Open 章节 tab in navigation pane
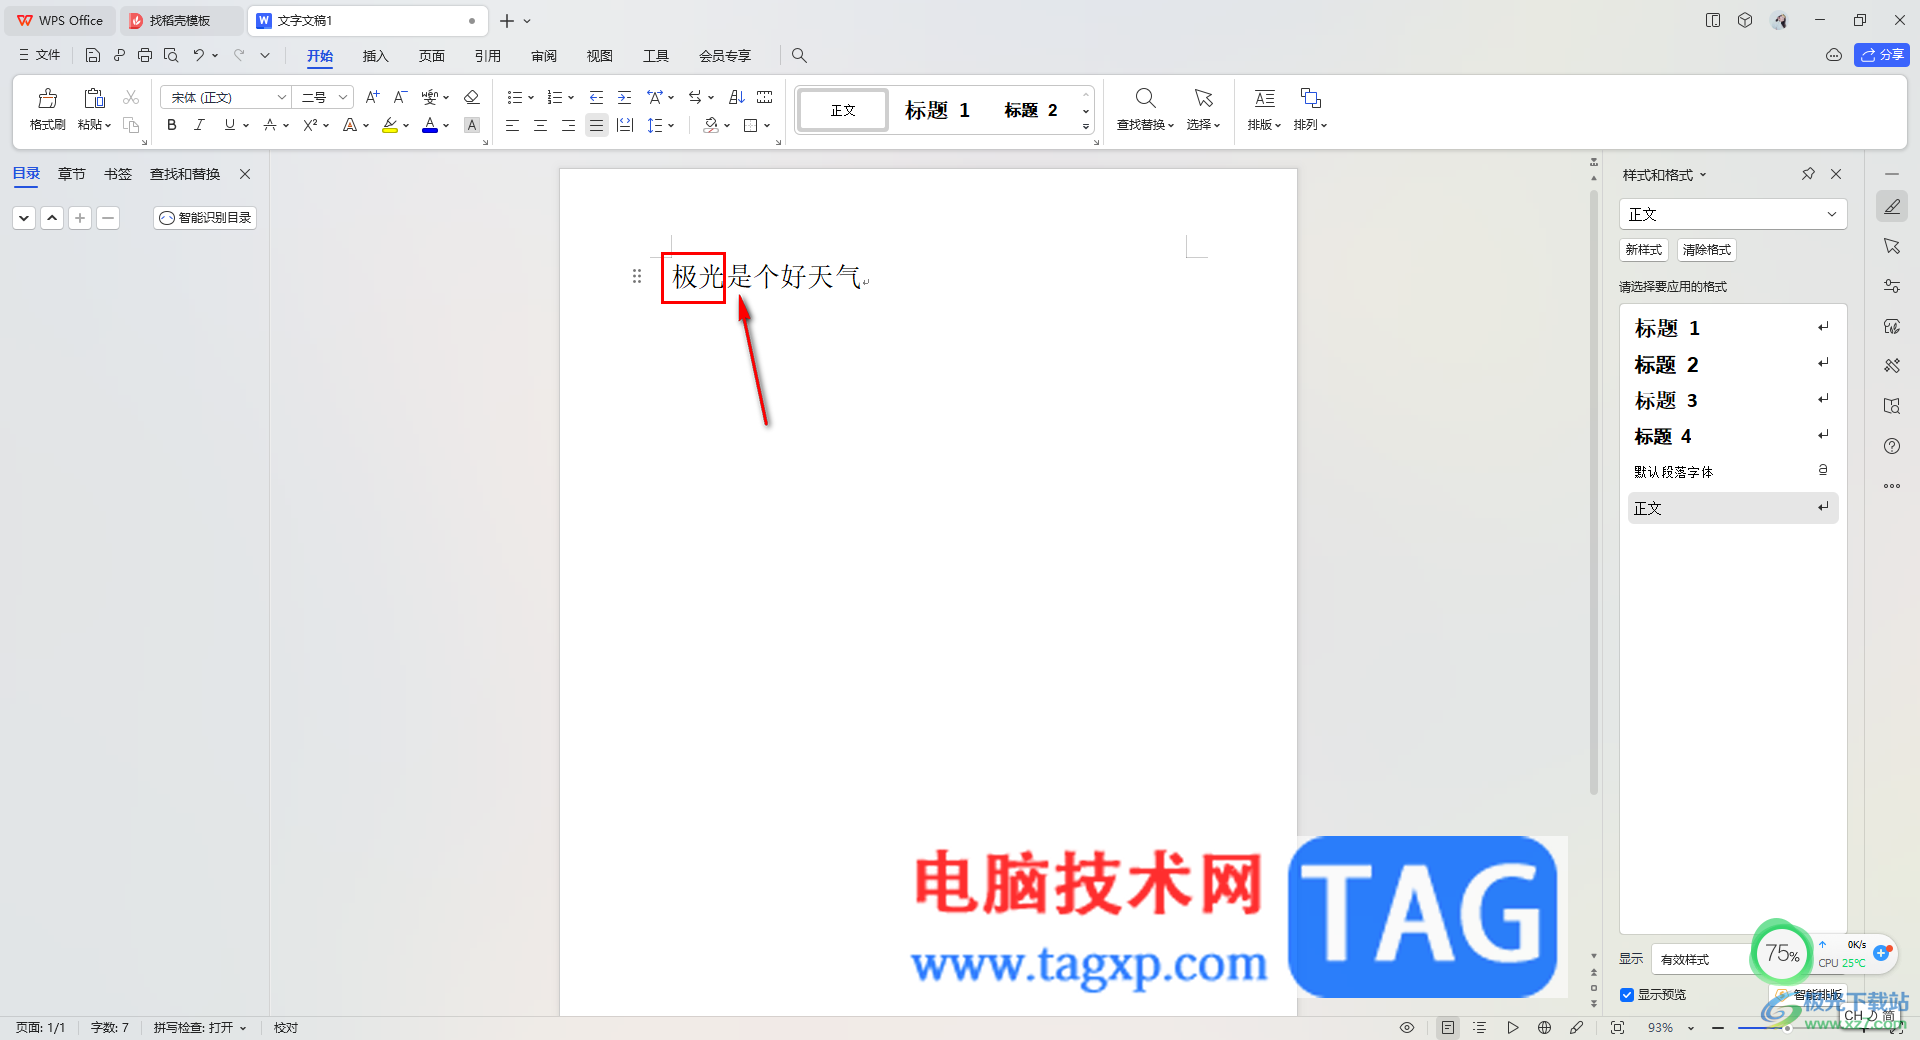The image size is (1920, 1040). (72, 174)
